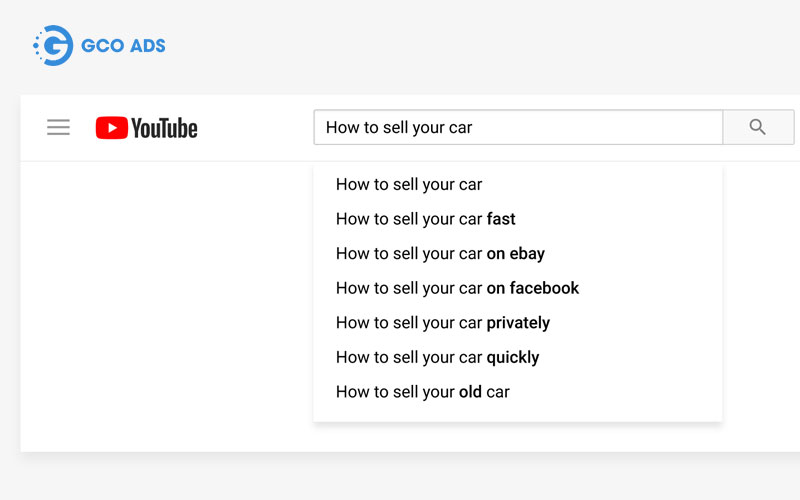Select the 'How to sell your old car' suggestion
The image size is (800, 500).
coord(422,392)
